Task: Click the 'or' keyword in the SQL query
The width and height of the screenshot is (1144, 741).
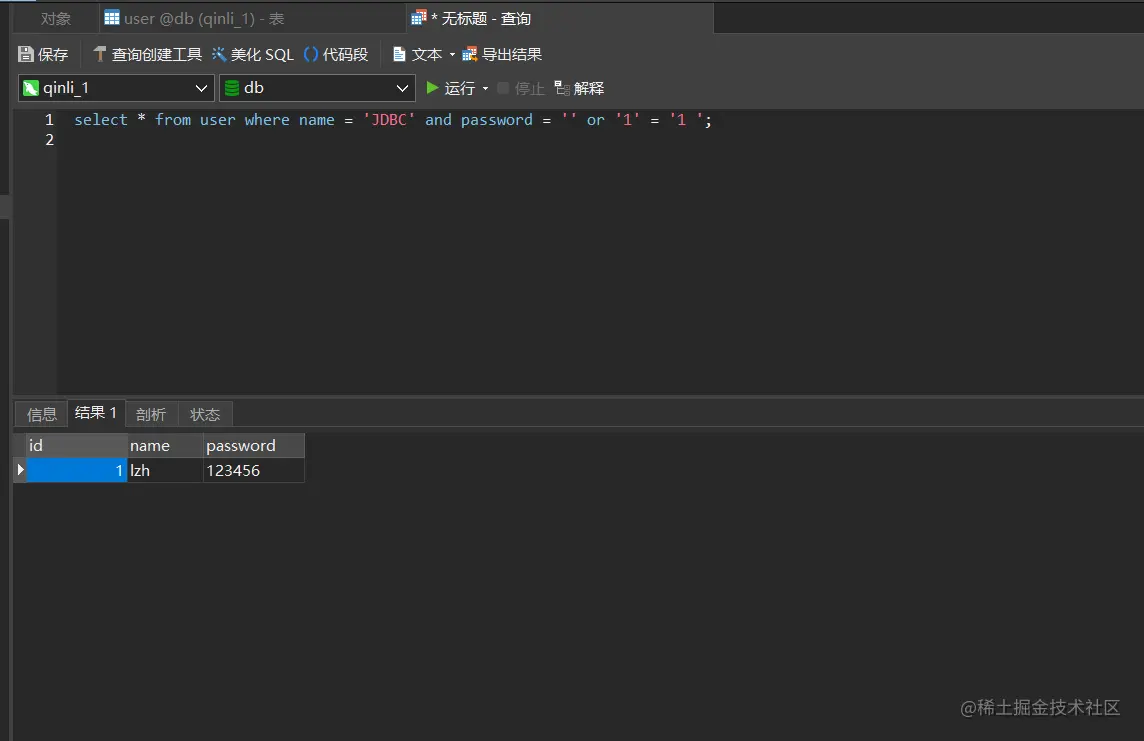Action: (595, 120)
